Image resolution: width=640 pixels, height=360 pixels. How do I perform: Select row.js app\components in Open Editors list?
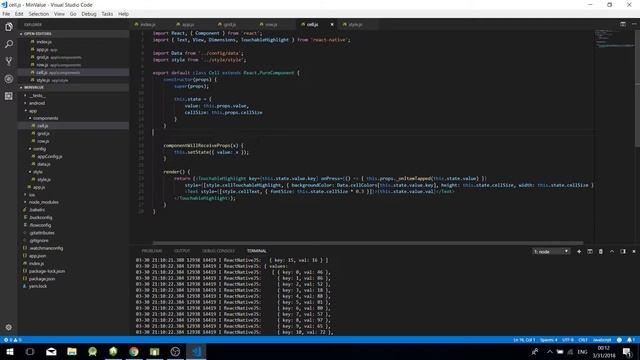(x=58, y=64)
